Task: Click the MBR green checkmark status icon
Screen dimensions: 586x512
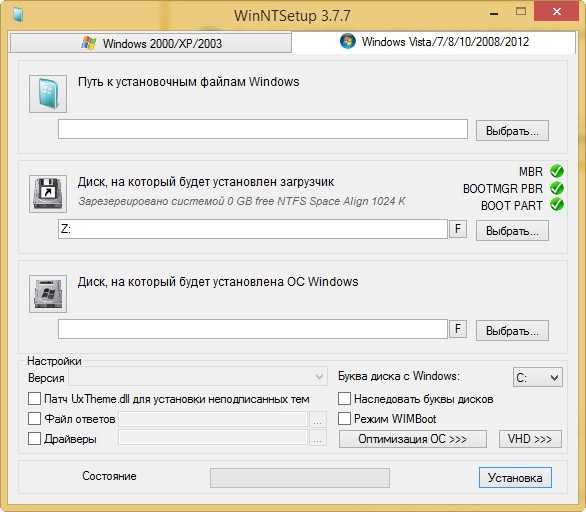Action: 557,171
